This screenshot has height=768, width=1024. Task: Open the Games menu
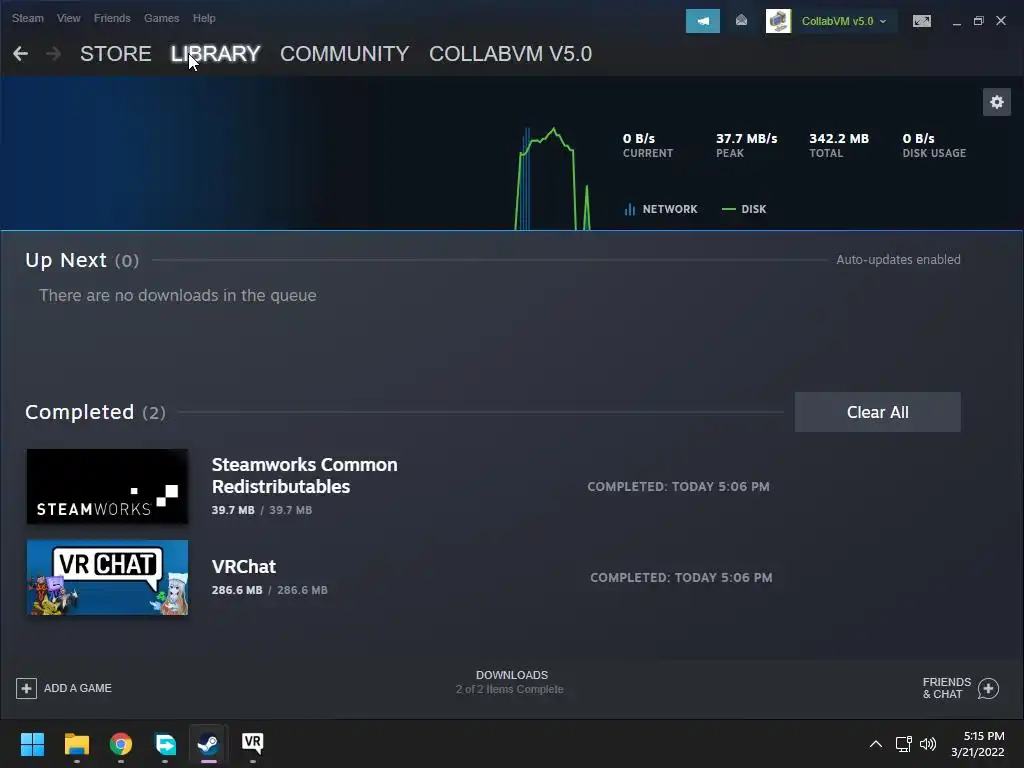tap(161, 18)
